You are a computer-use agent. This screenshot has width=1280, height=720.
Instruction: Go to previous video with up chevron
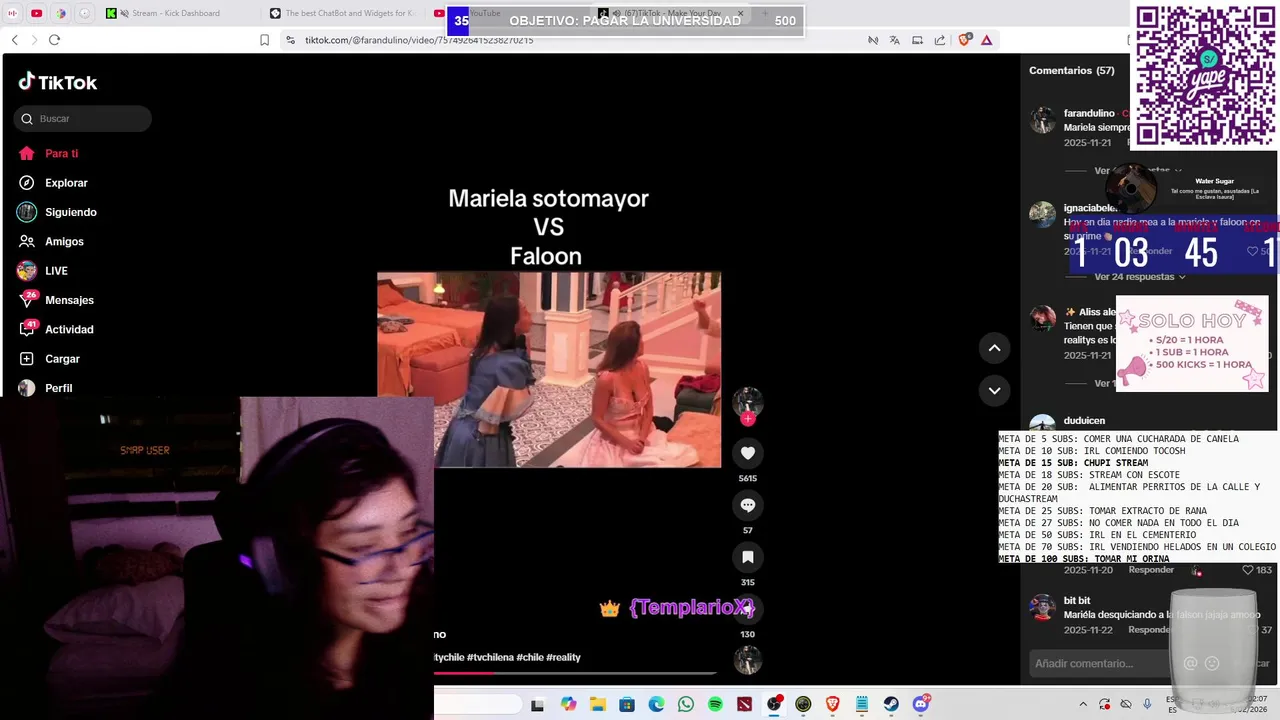pos(994,348)
